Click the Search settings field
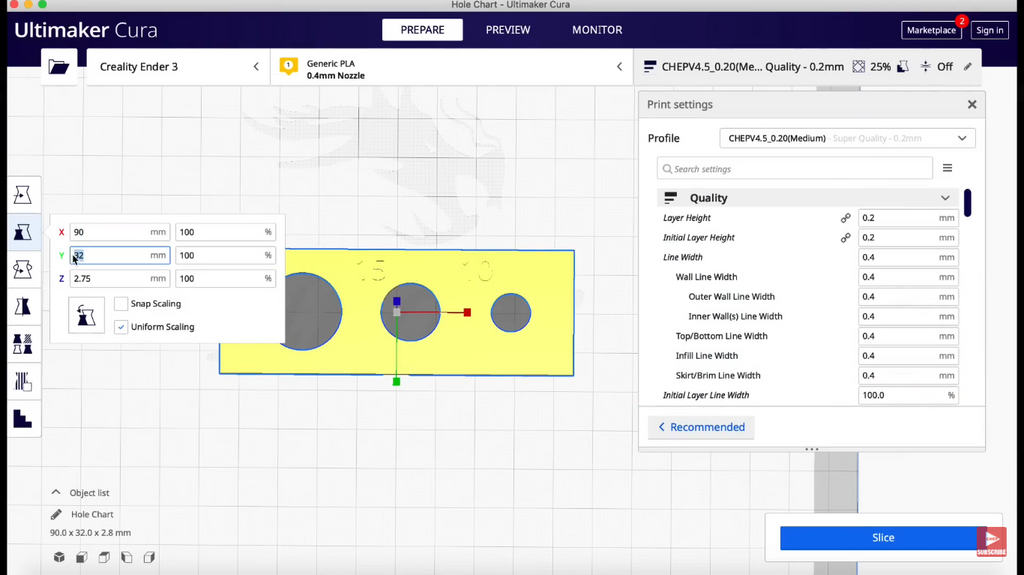Image resolution: width=1024 pixels, height=575 pixels. (x=795, y=169)
